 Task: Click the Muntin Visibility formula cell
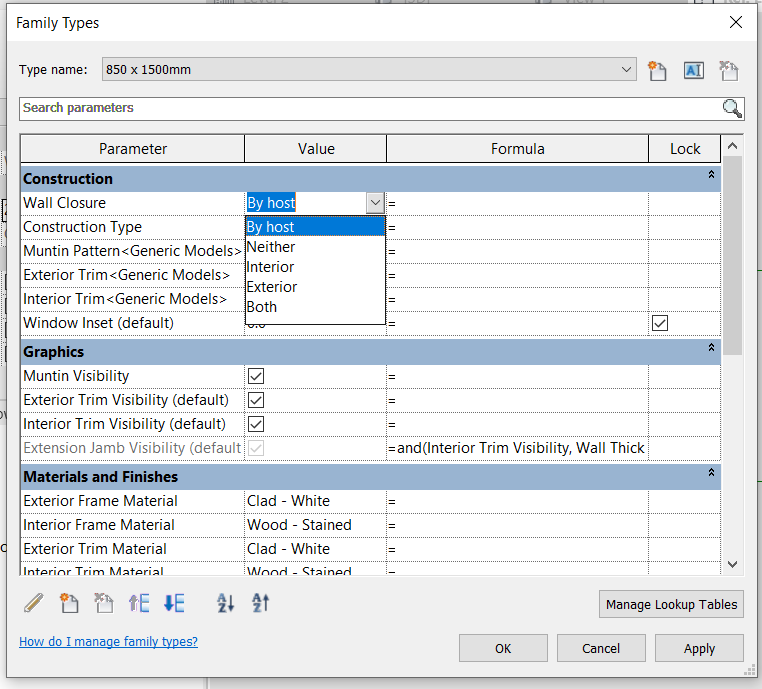[518, 376]
